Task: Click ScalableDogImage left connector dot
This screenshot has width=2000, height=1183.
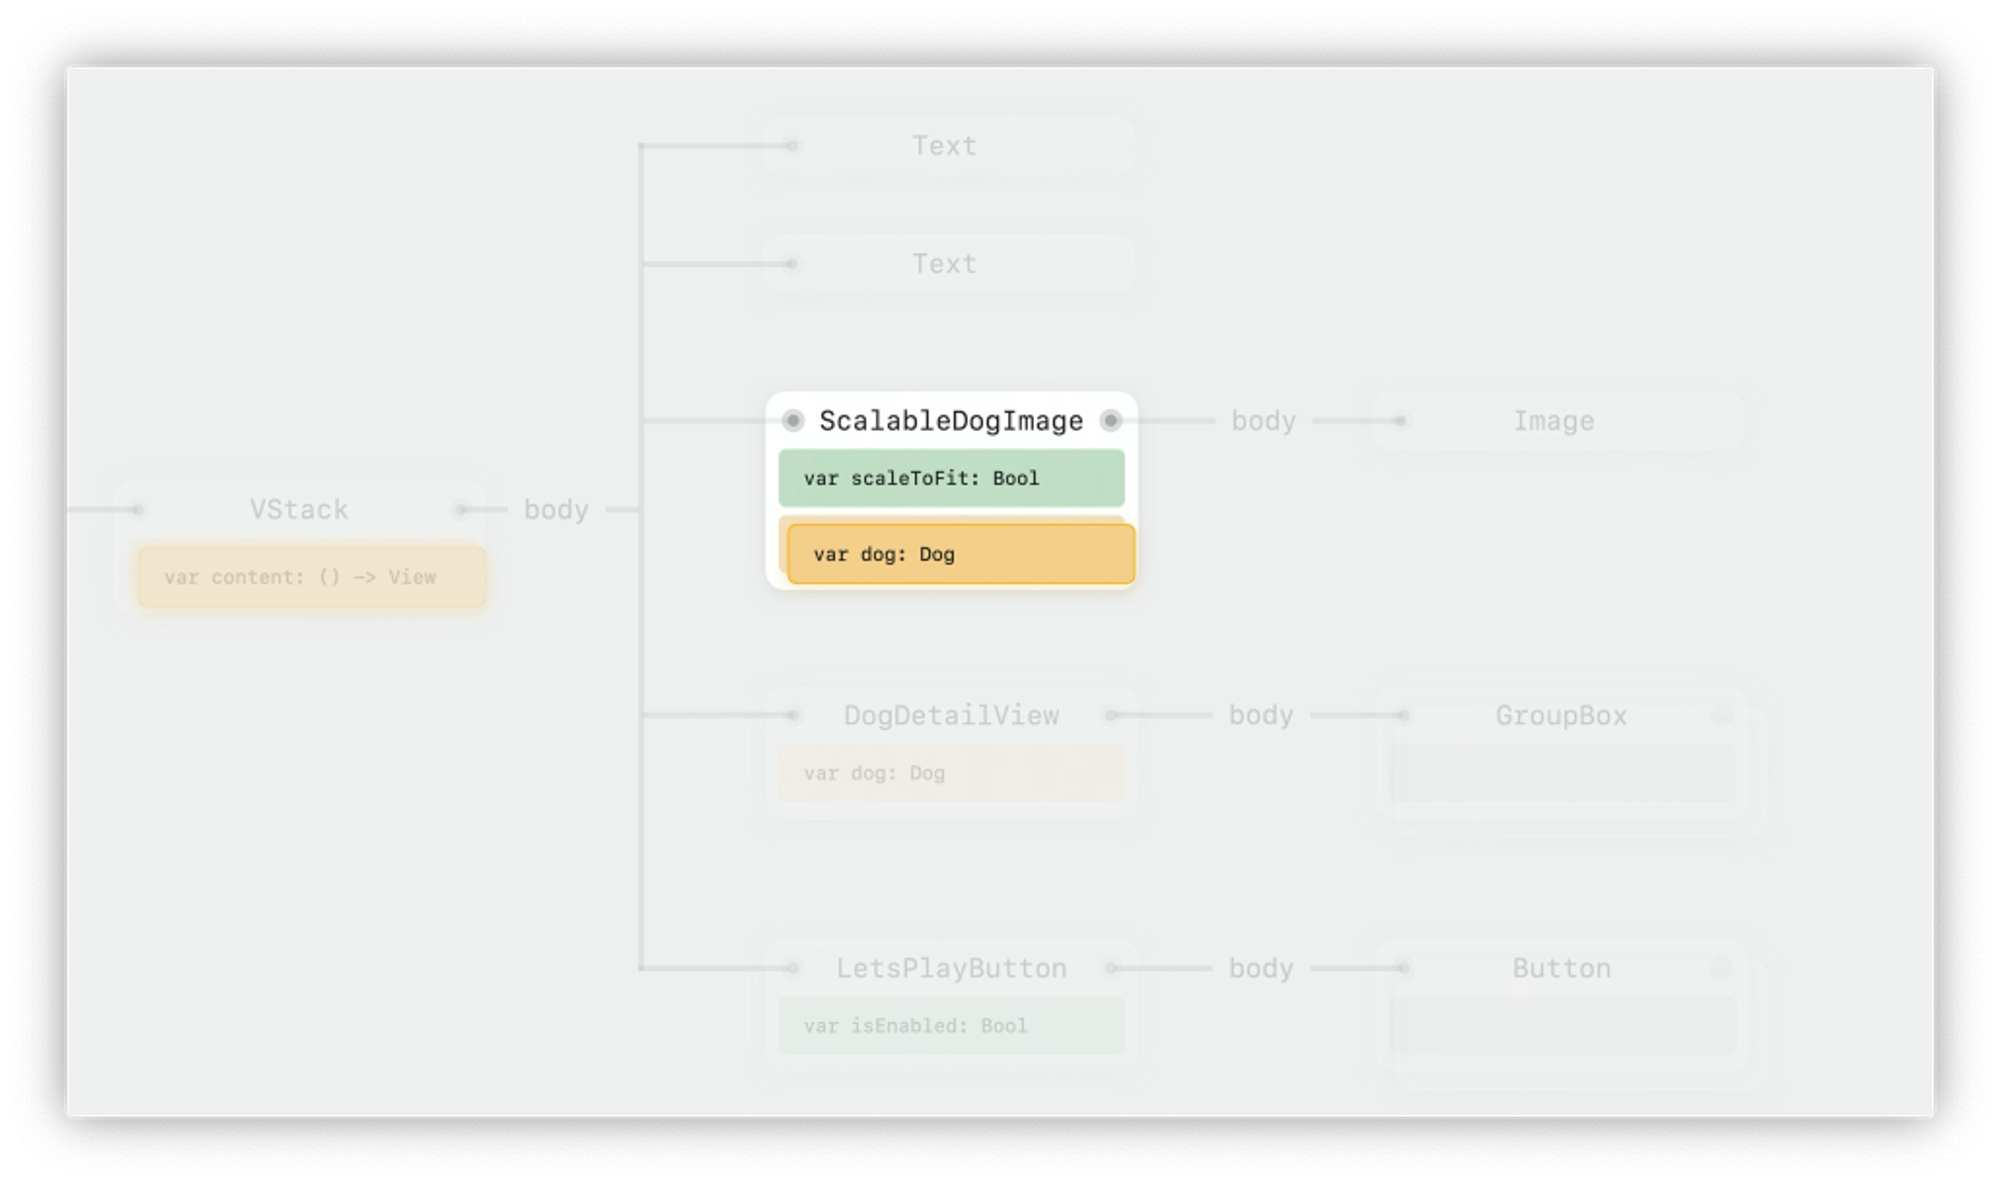Action: (x=793, y=421)
